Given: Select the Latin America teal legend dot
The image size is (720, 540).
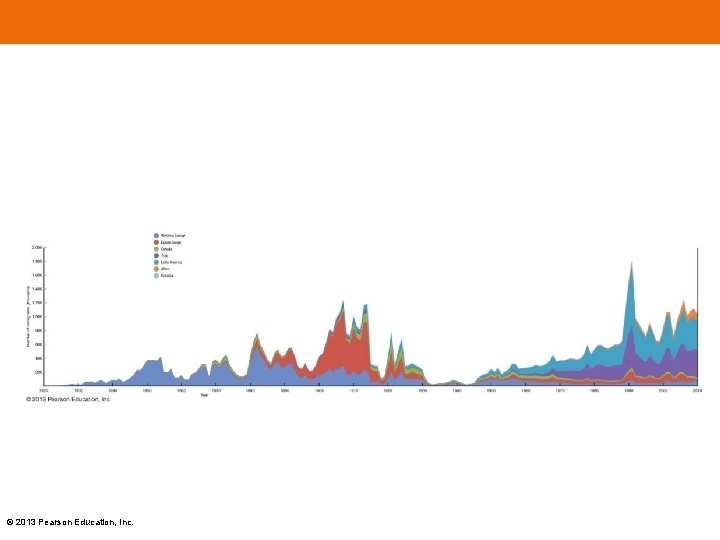Looking at the screenshot, I should pos(156,262).
